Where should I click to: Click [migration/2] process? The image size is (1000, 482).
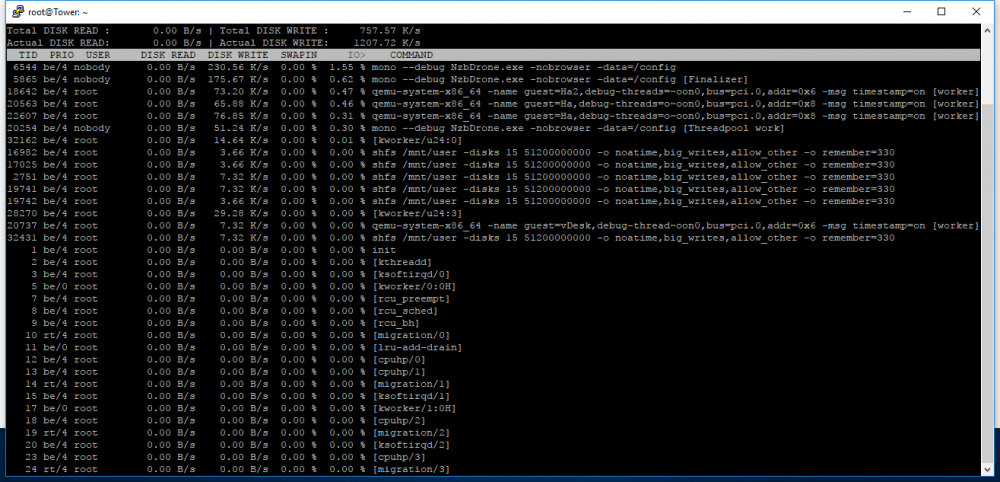pyautogui.click(x=411, y=433)
